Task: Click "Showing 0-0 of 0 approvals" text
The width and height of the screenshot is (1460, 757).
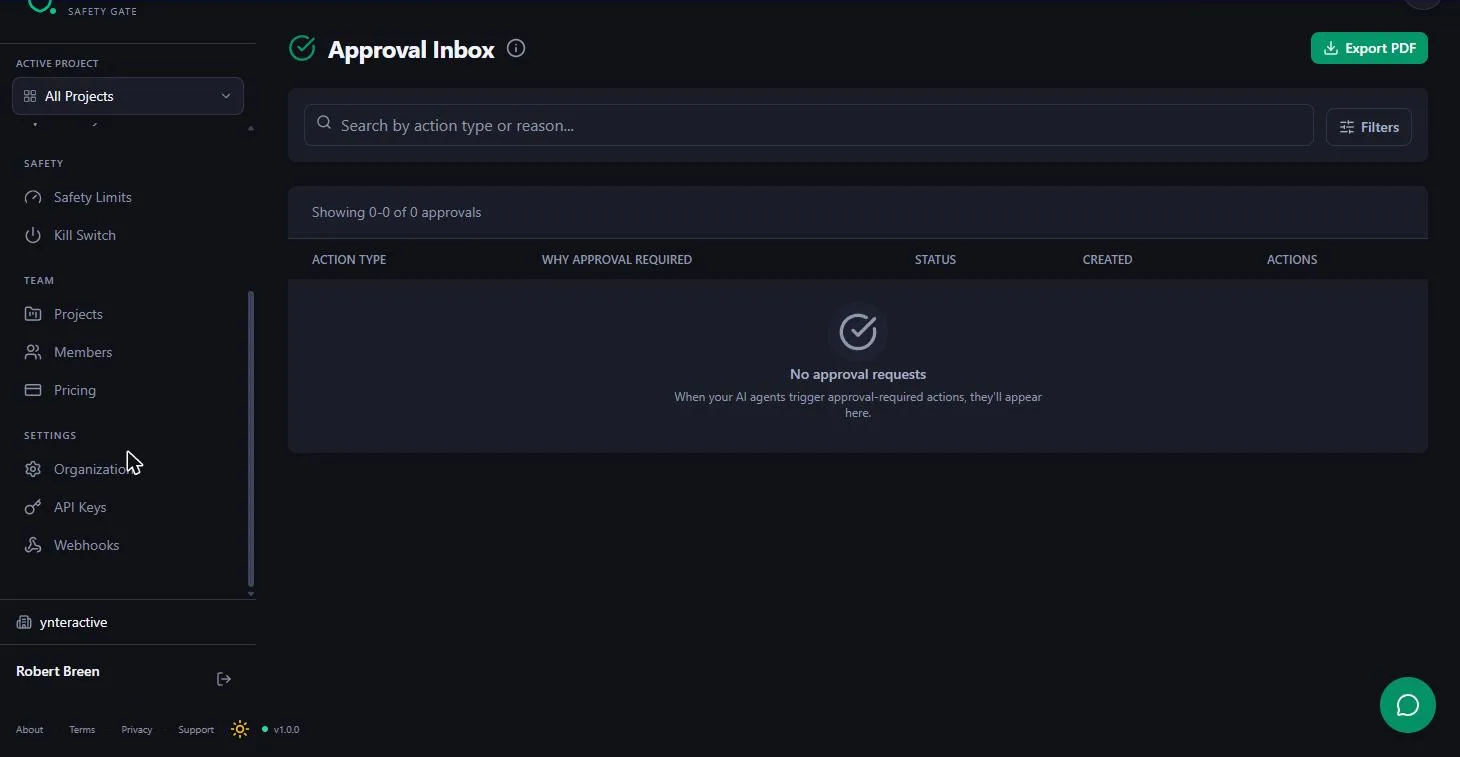Action: point(396,212)
